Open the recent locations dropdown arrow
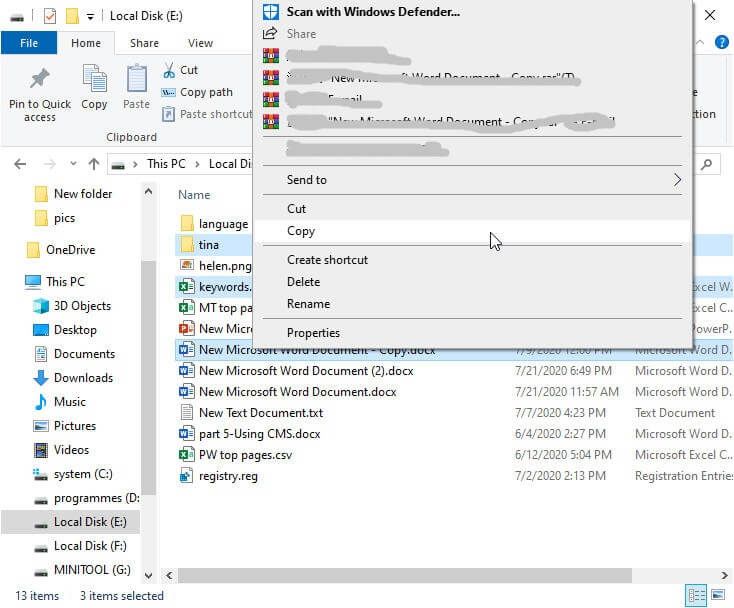This screenshot has width=734, height=608. point(73,164)
